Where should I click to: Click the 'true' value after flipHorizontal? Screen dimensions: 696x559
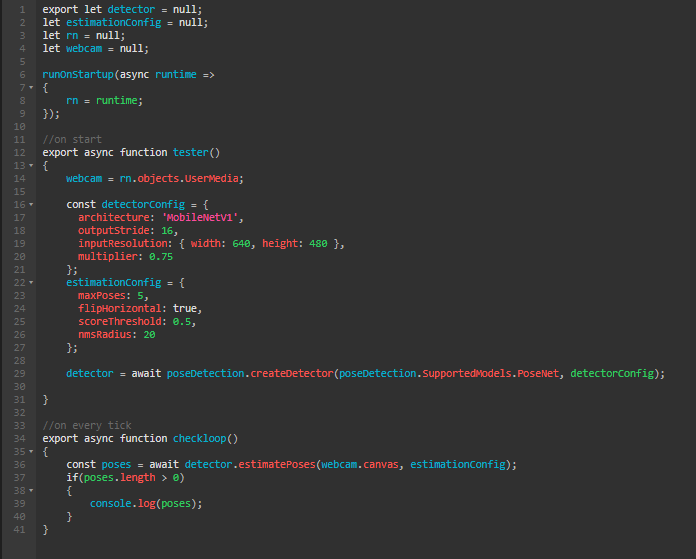click(x=185, y=309)
